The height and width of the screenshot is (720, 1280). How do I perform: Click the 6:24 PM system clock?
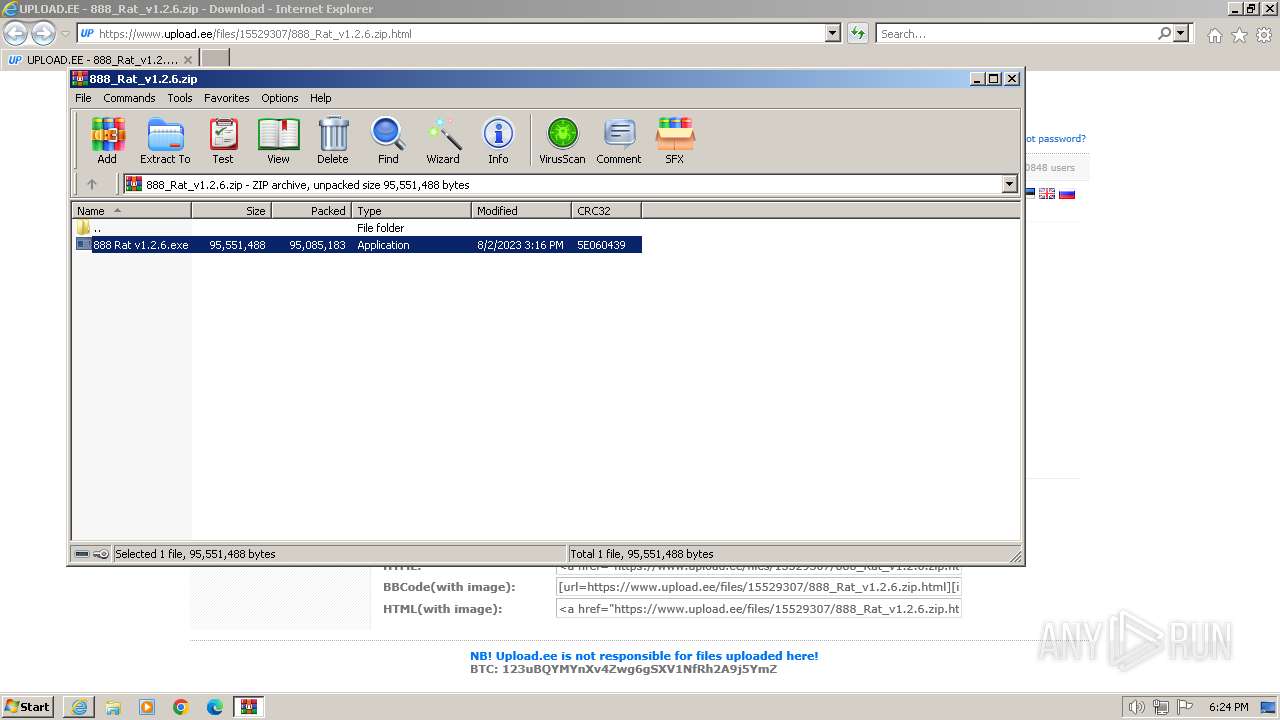point(1229,707)
